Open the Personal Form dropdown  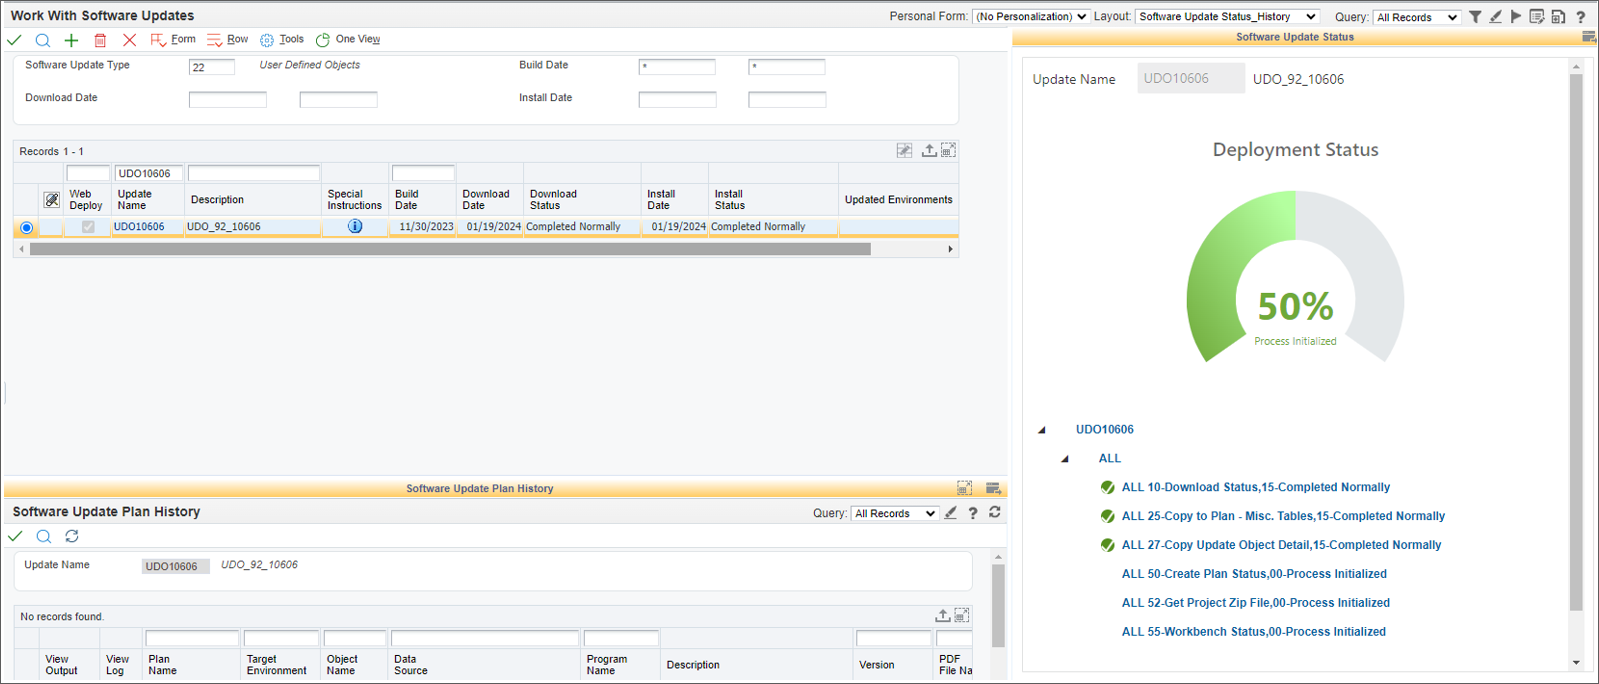(x=1031, y=17)
